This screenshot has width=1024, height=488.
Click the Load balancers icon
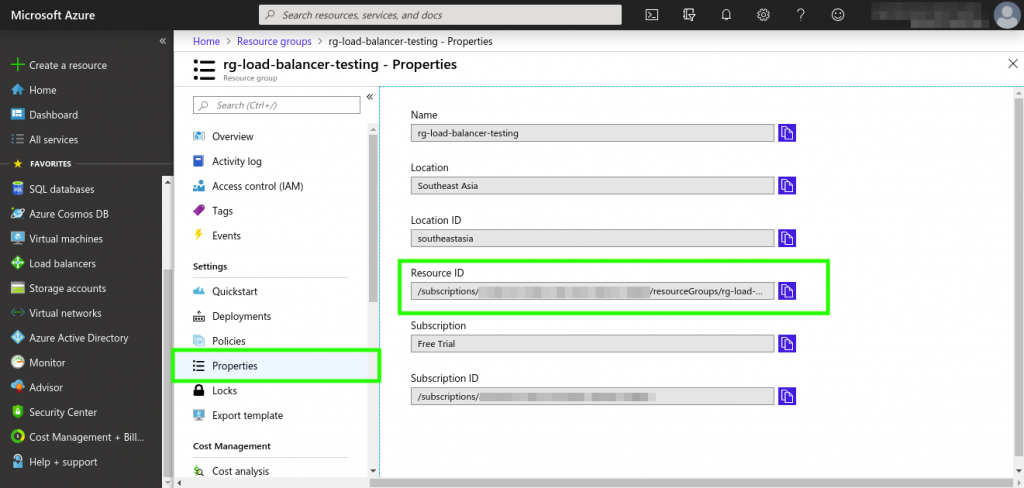click(18, 264)
